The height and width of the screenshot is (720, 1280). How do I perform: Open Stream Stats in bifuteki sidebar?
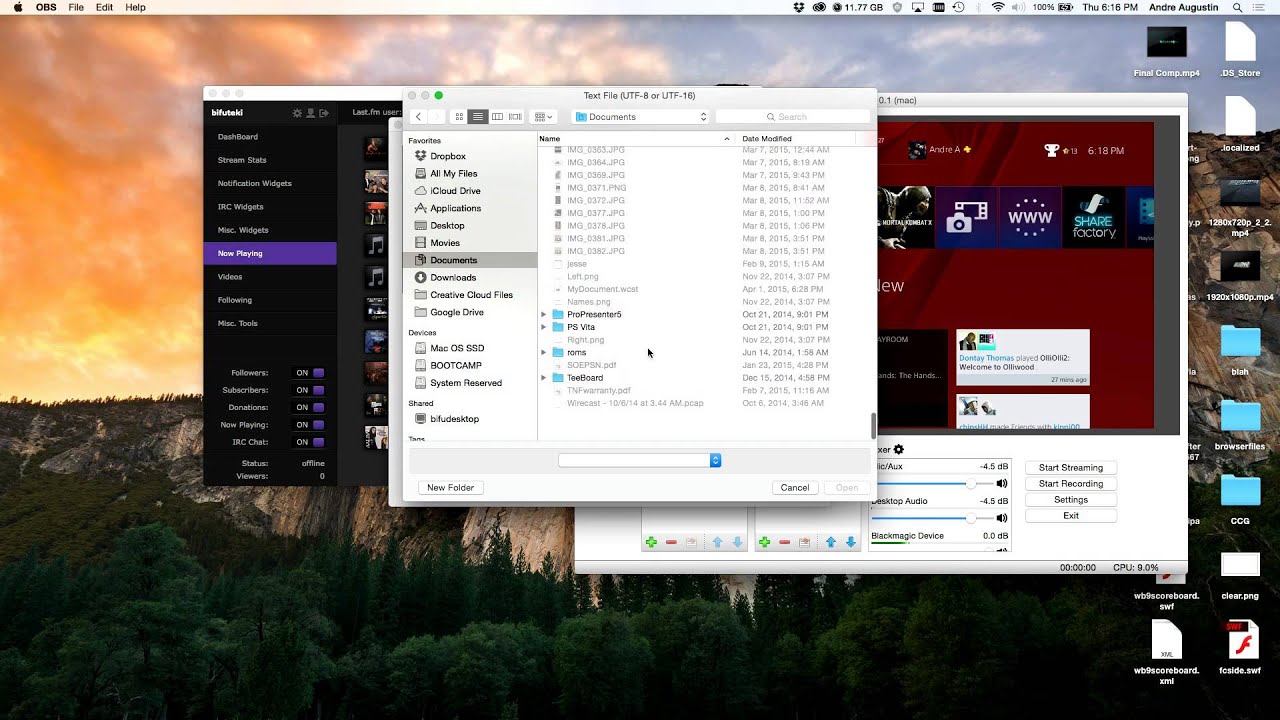pos(270,160)
